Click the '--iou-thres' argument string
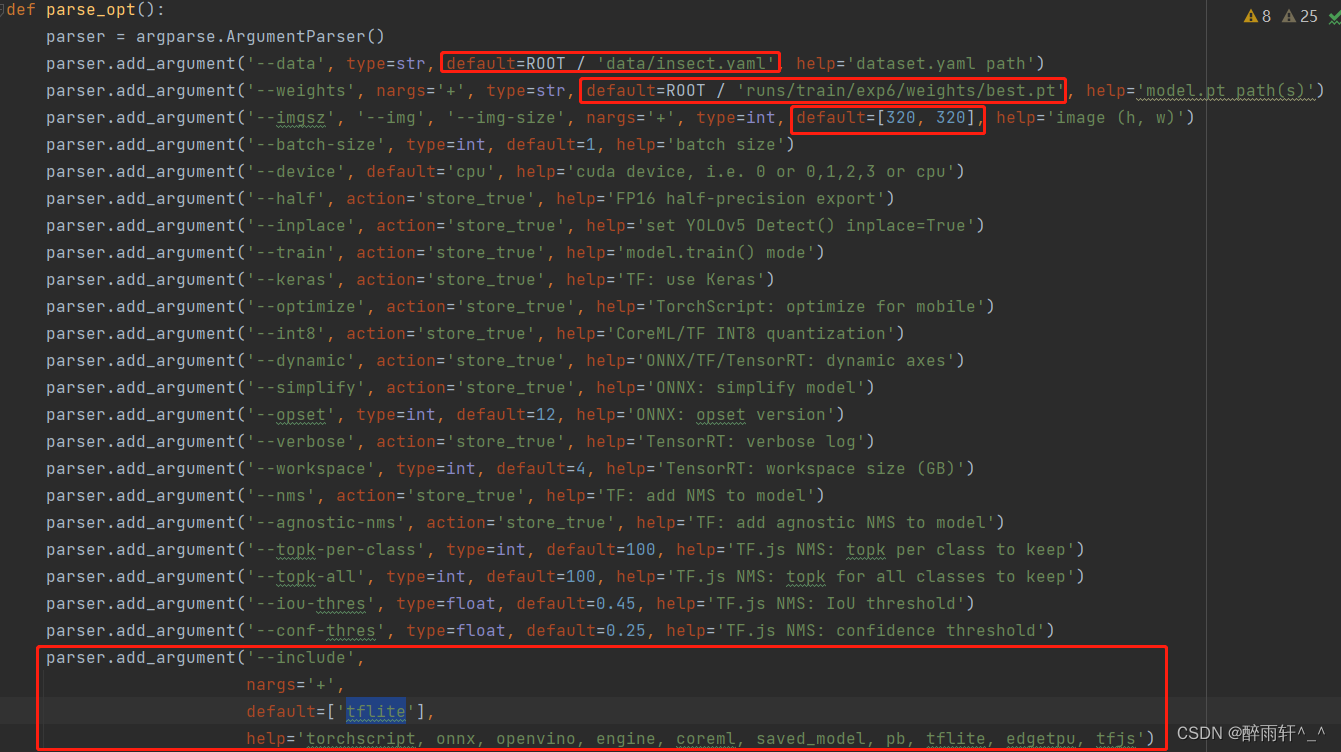 [311, 604]
